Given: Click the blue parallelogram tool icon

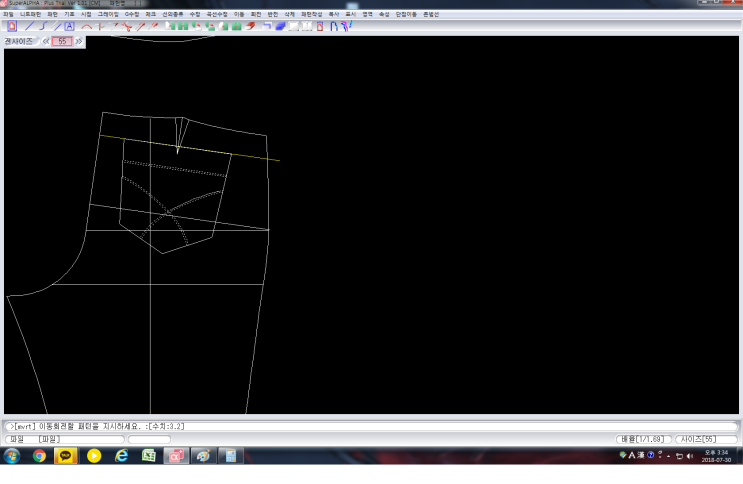Looking at the screenshot, I should [280, 26].
